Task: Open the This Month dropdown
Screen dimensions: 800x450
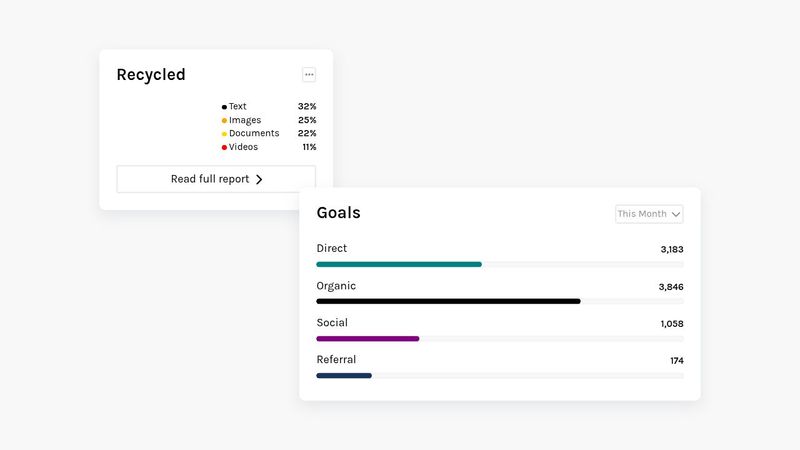Action: (x=648, y=214)
